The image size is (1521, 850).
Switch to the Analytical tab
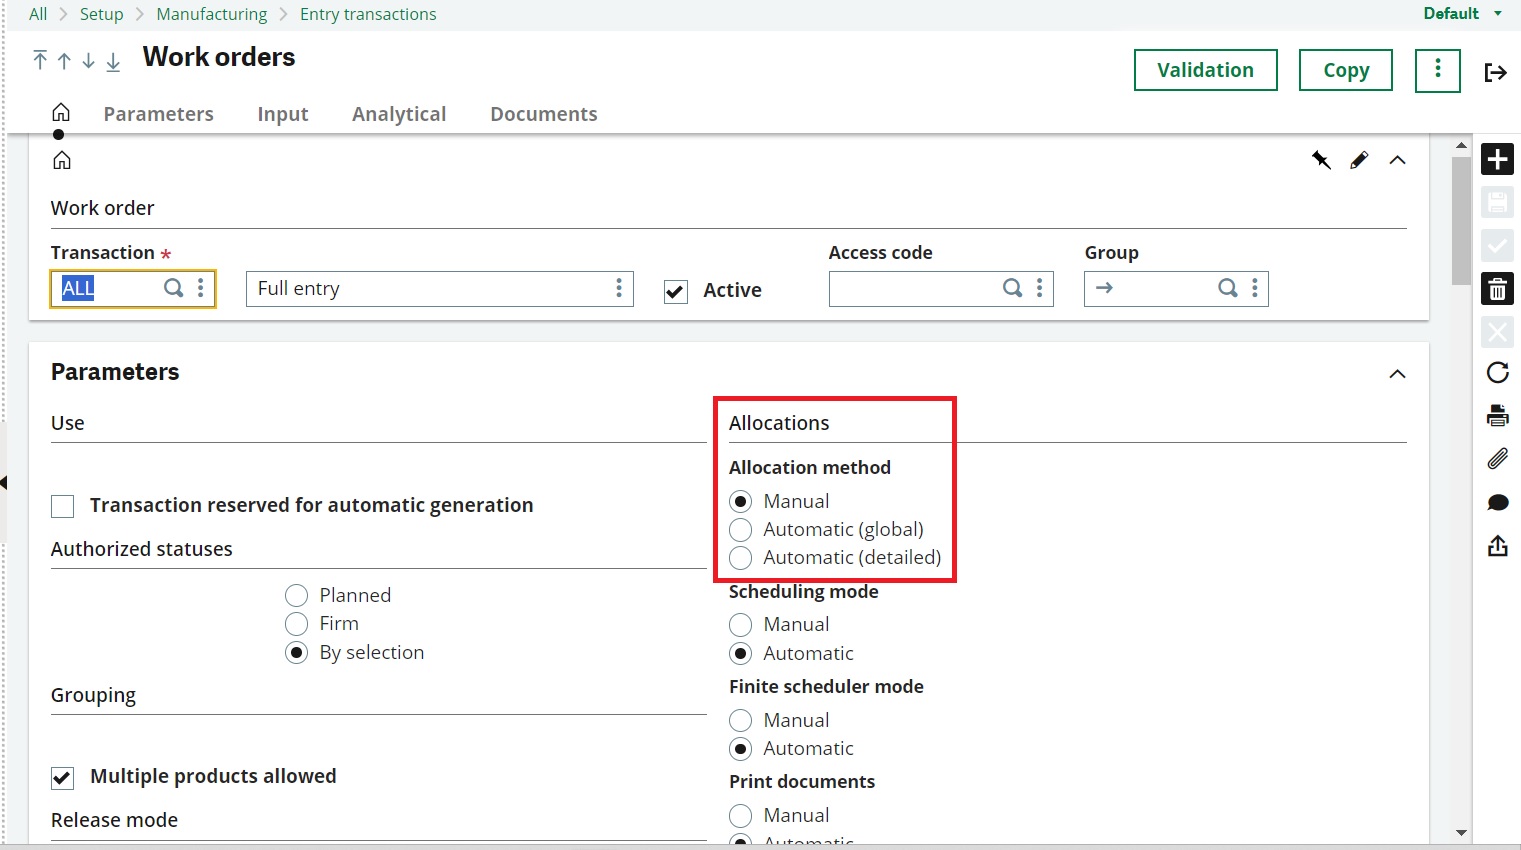[399, 114]
